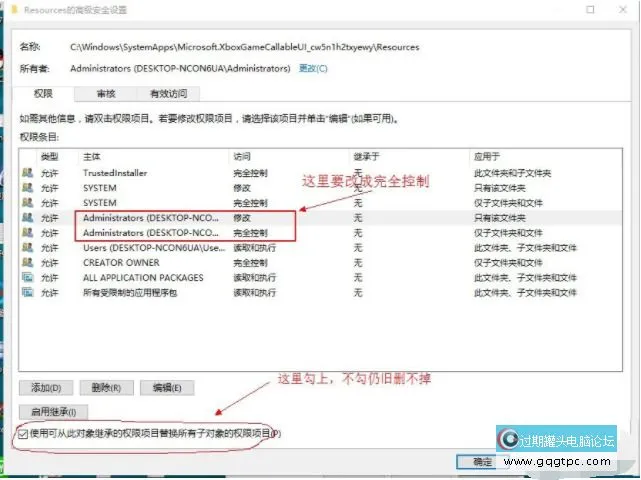The height and width of the screenshot is (480, 641).
Task: Click the package icon beside ALL APPLICATION PACKAGES
Action: (x=27, y=278)
